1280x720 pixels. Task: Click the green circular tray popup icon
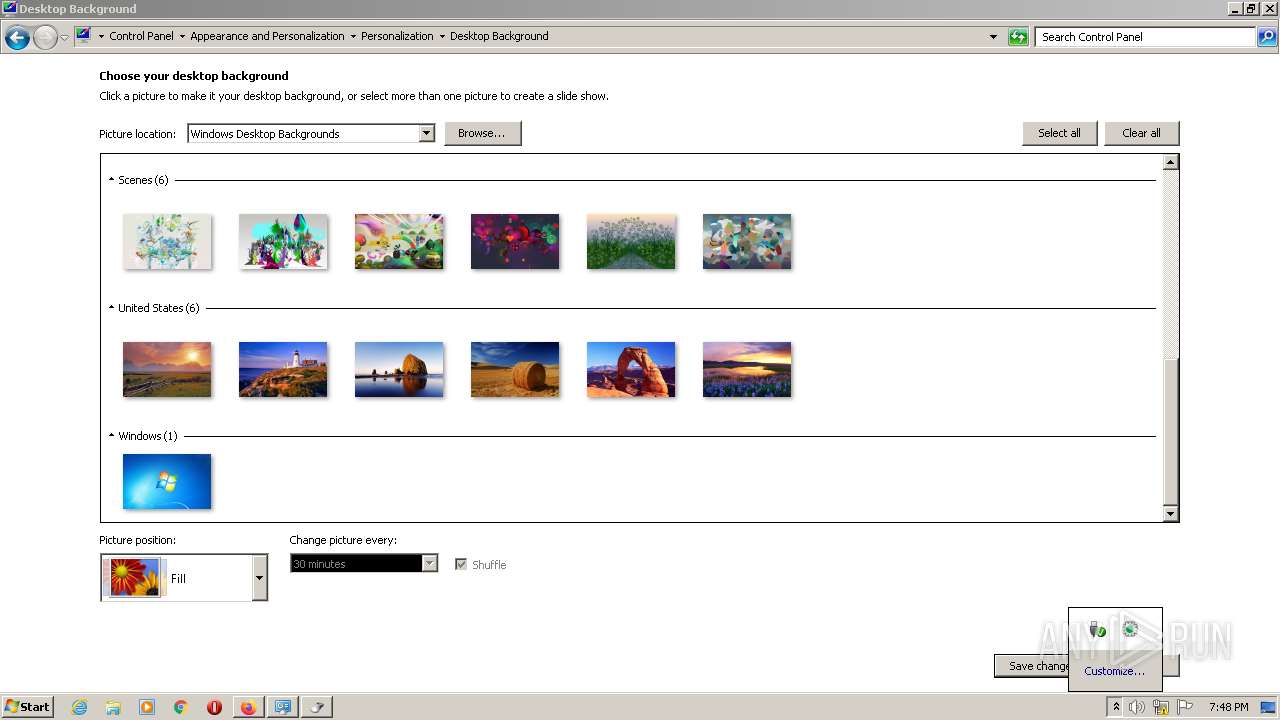pyautogui.click(x=1131, y=629)
